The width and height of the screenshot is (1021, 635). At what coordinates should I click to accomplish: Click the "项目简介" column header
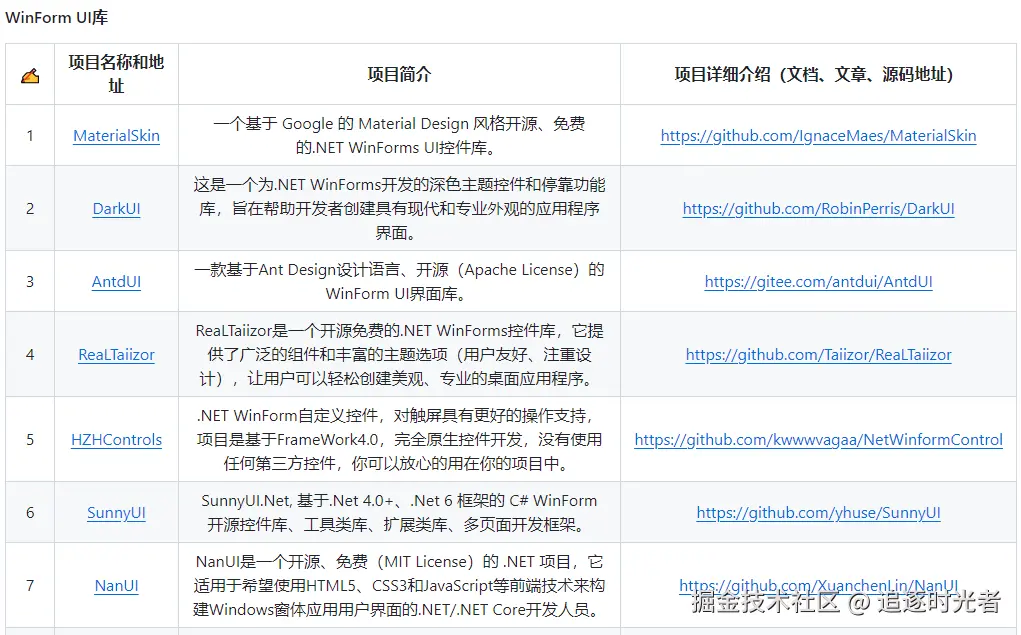(x=399, y=74)
